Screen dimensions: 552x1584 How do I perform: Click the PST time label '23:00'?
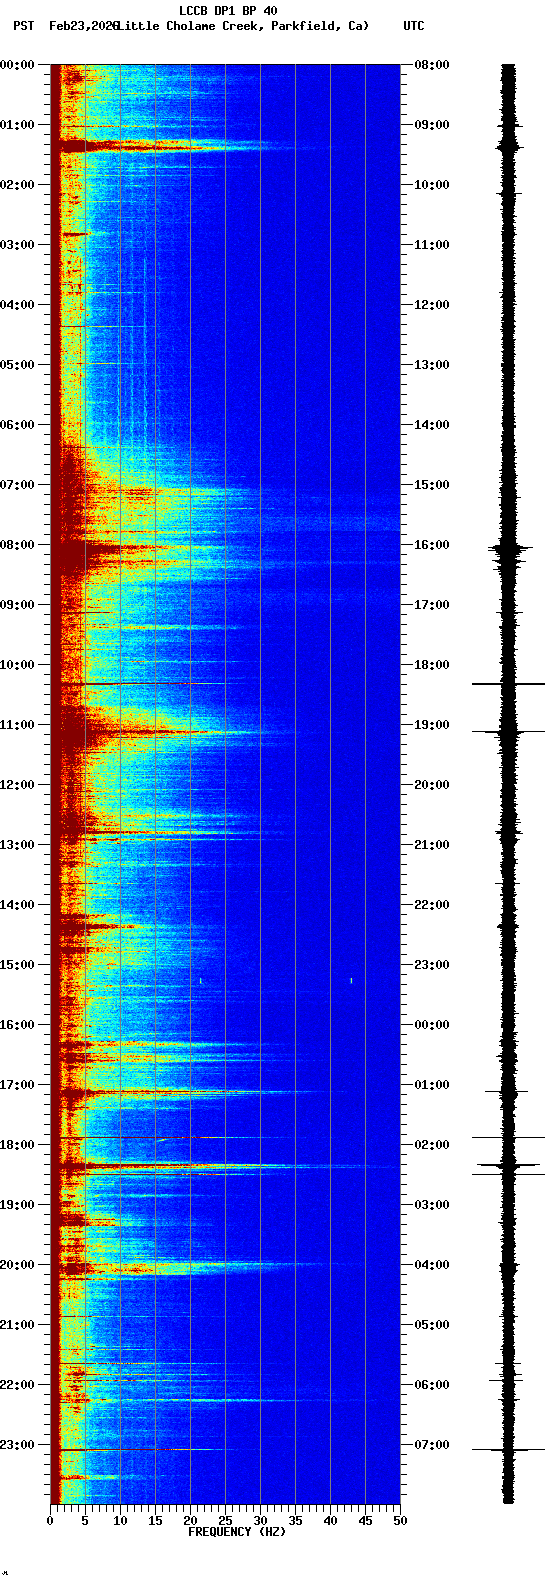[x=17, y=1445]
